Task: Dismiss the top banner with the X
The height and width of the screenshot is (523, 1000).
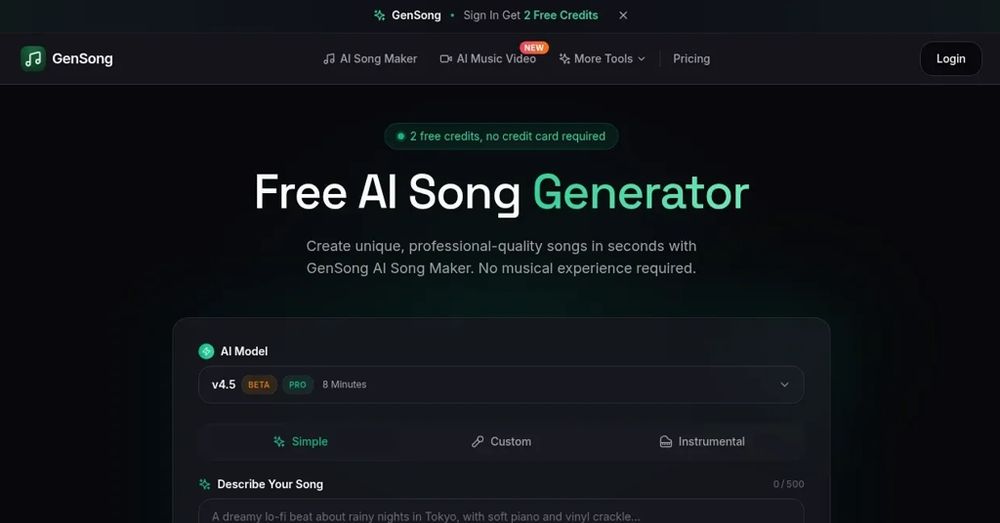Action: tap(623, 15)
